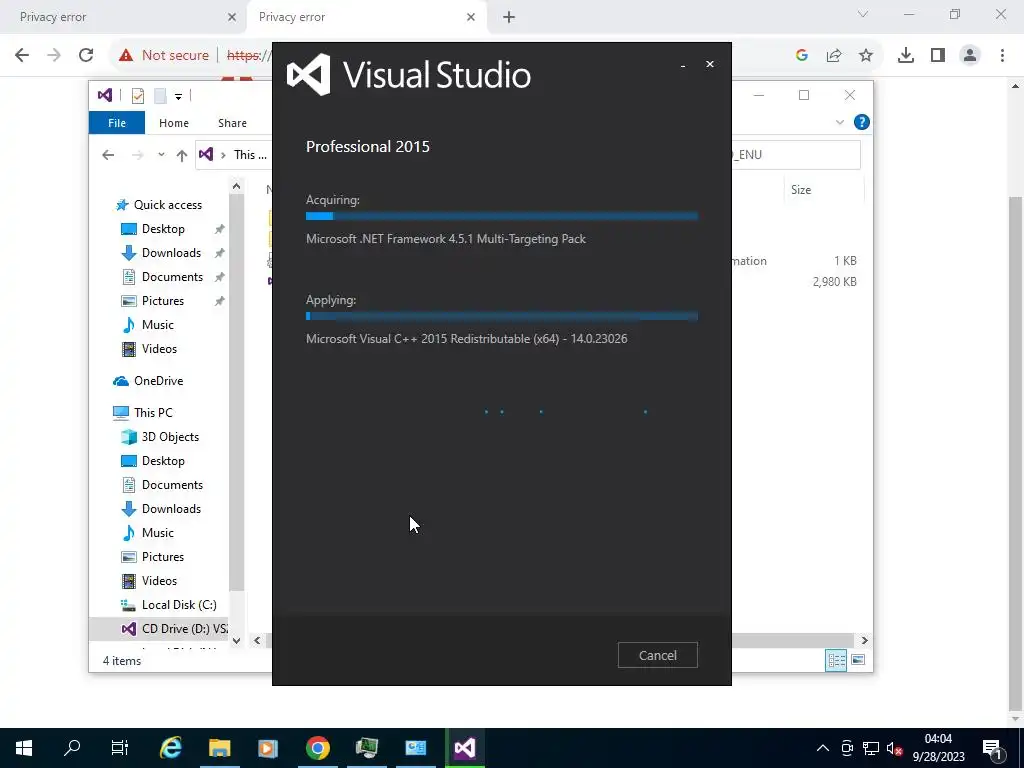Screen dimensions: 1024x768
Task: Open pinned Pictures under Quick access
Action: click(163, 301)
